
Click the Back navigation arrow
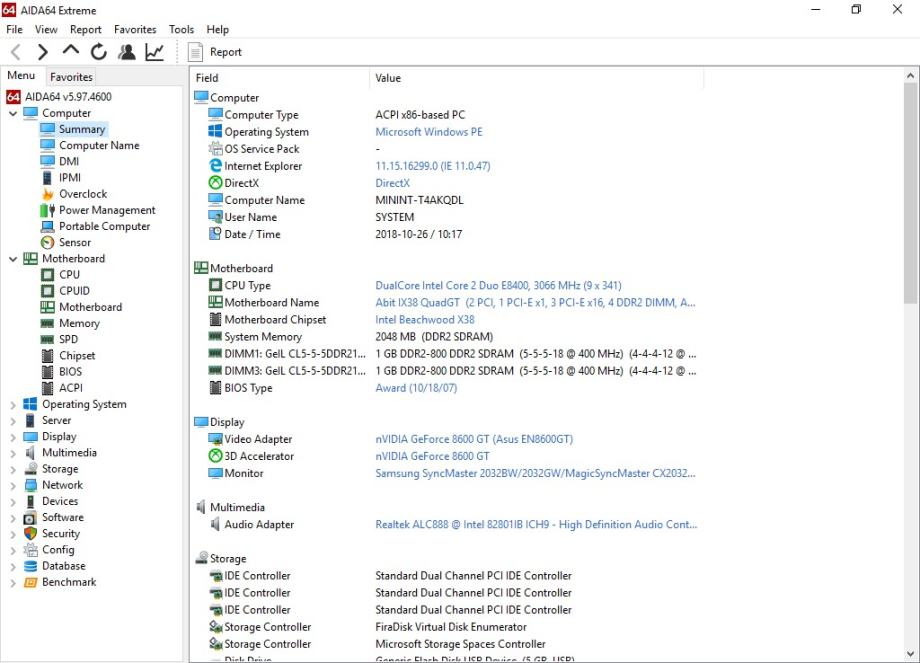point(16,52)
